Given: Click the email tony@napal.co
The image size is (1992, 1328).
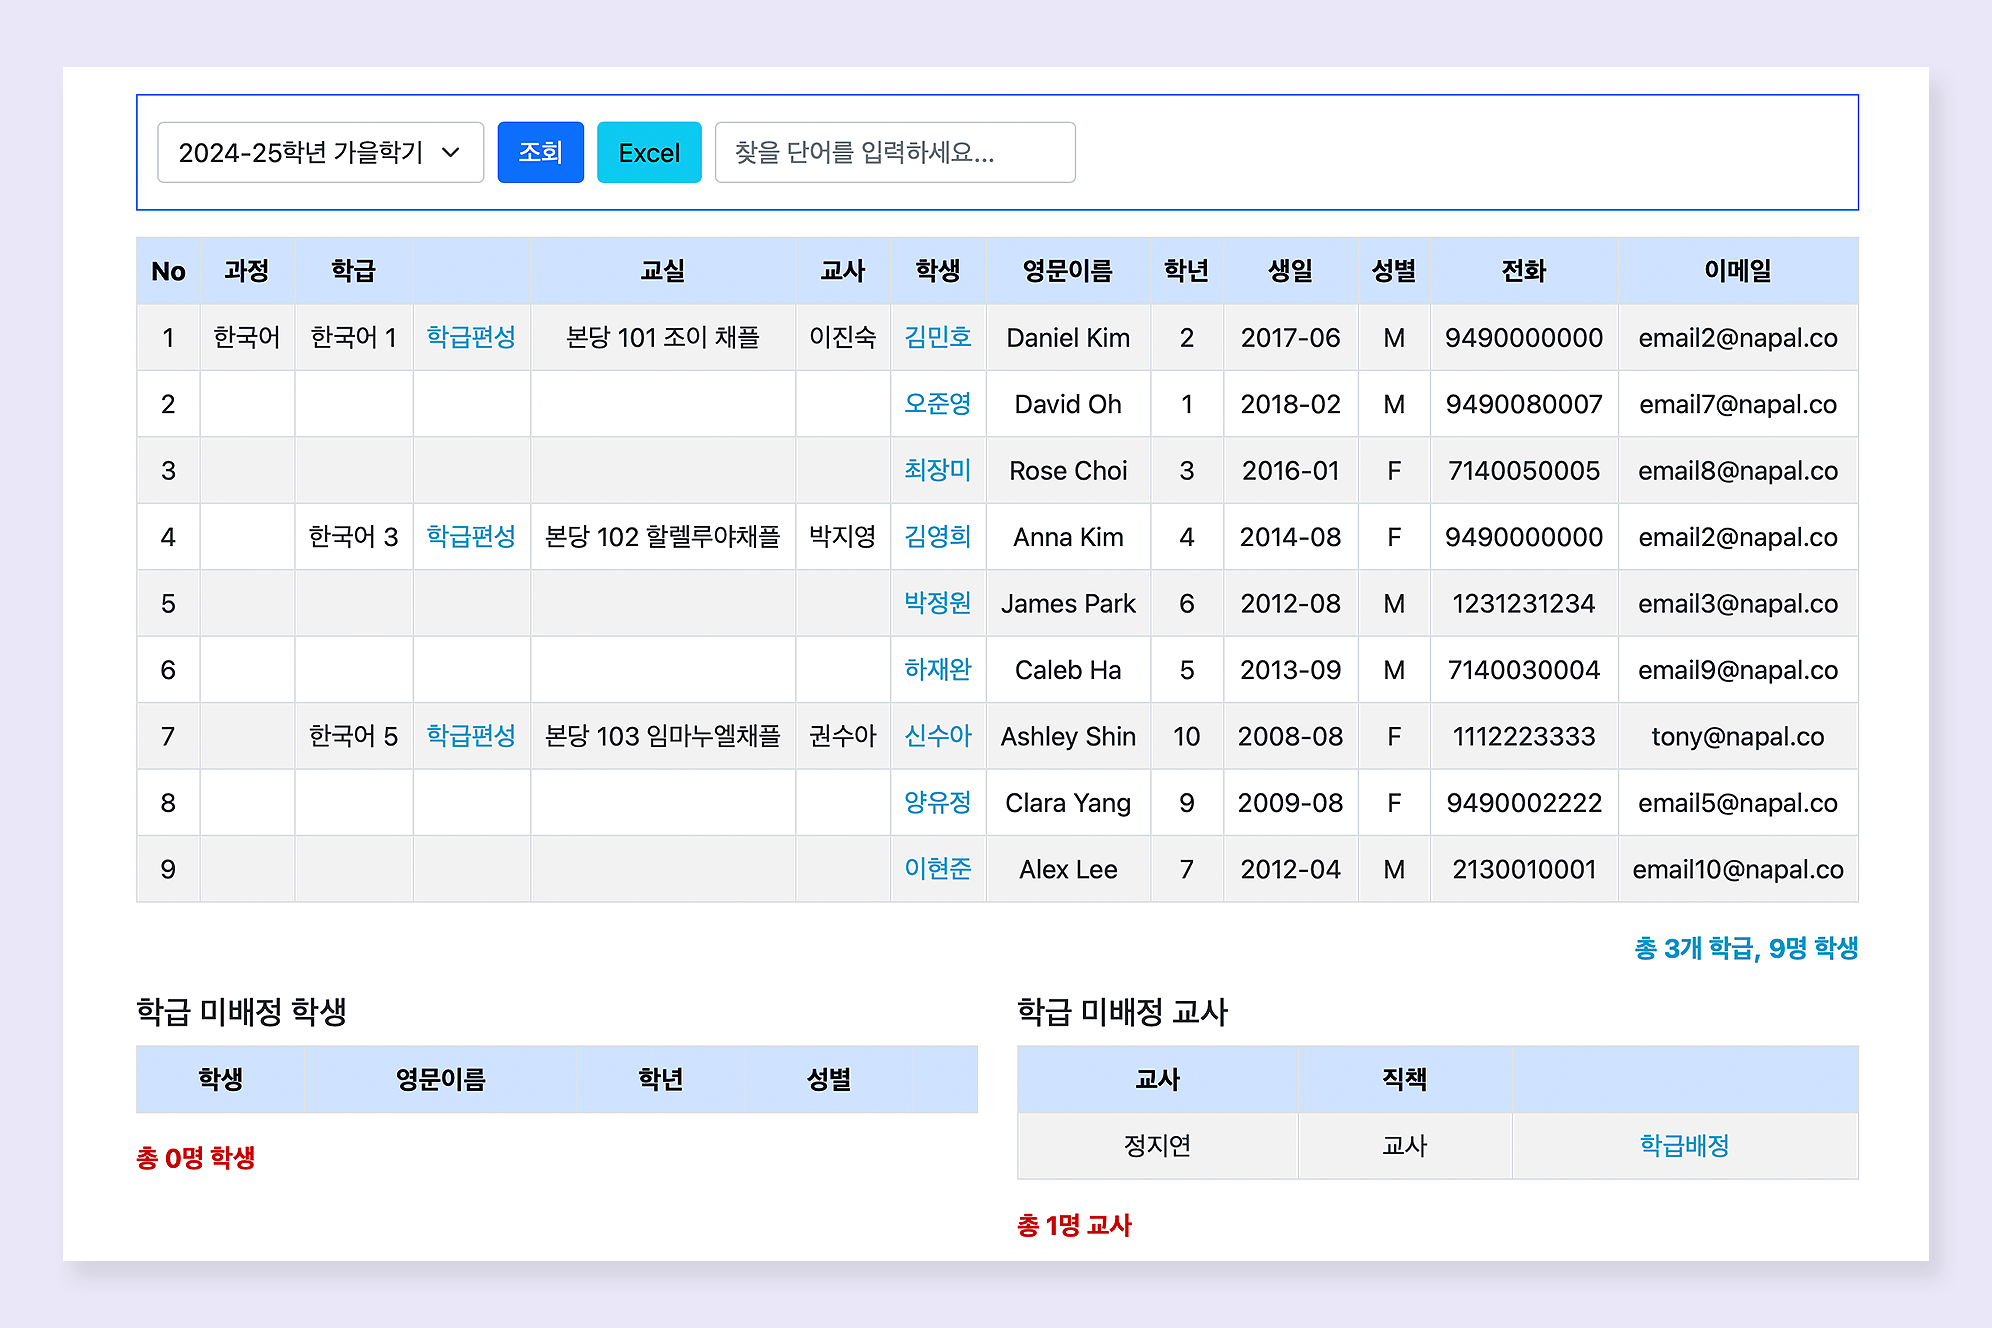Looking at the screenshot, I should point(1737,736).
